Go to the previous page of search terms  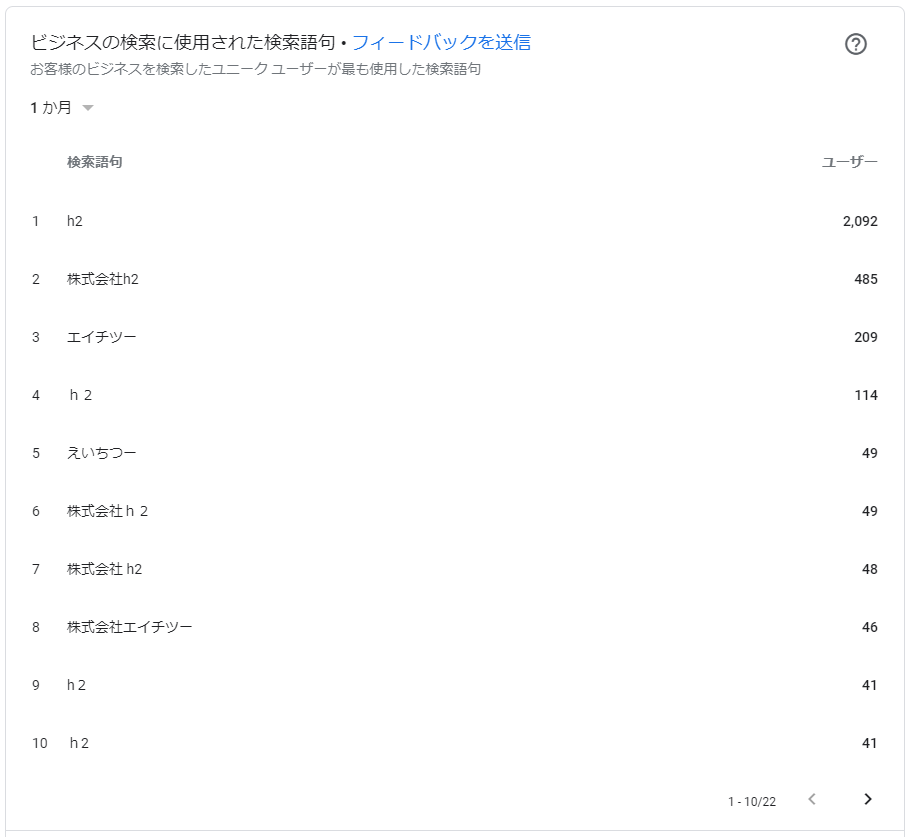pyautogui.click(x=812, y=799)
